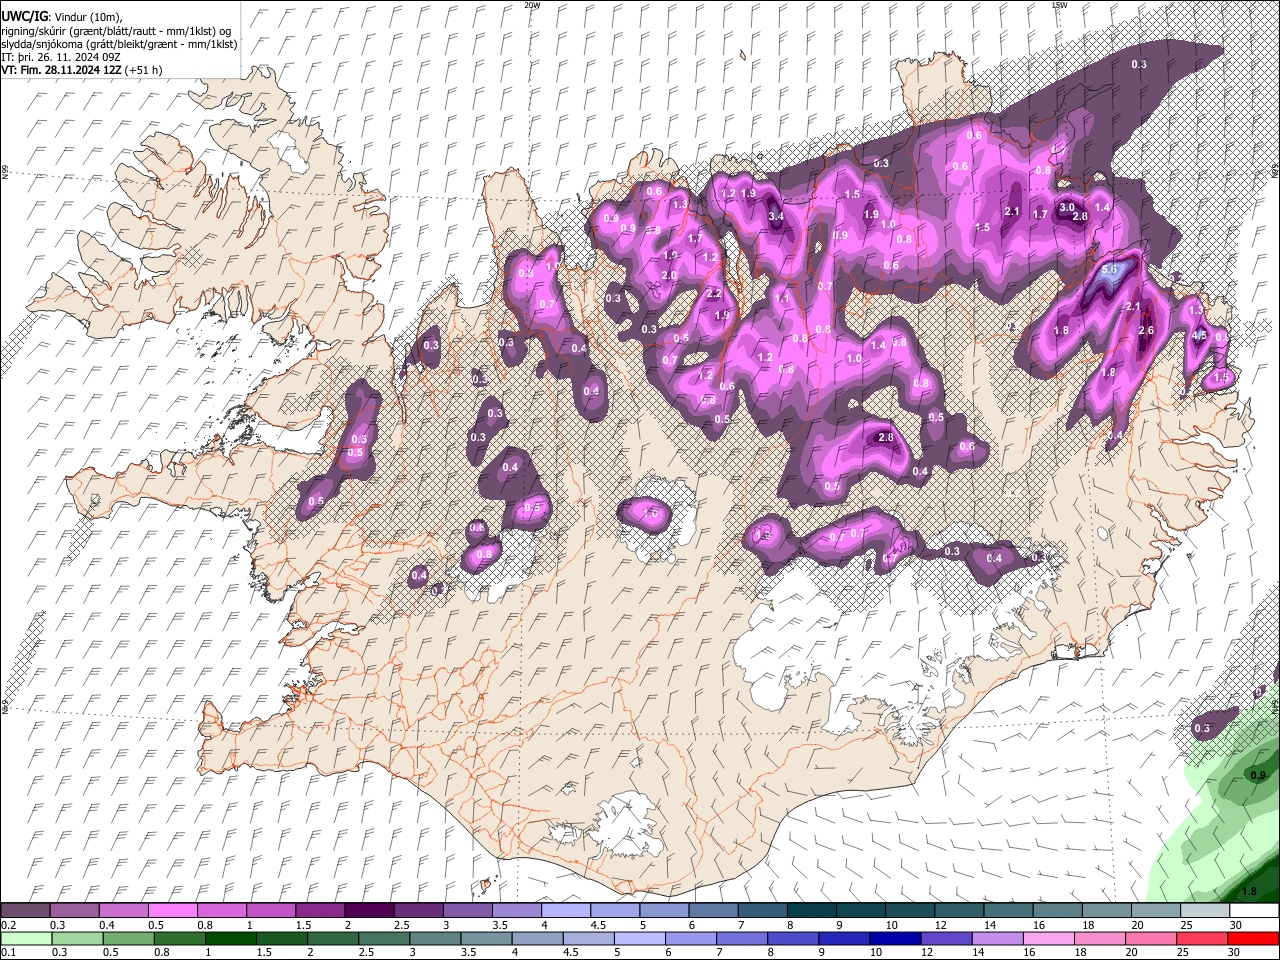1280x960 pixels.
Task: Click the "0.1" label on the rain scale
Action: coord(9,953)
